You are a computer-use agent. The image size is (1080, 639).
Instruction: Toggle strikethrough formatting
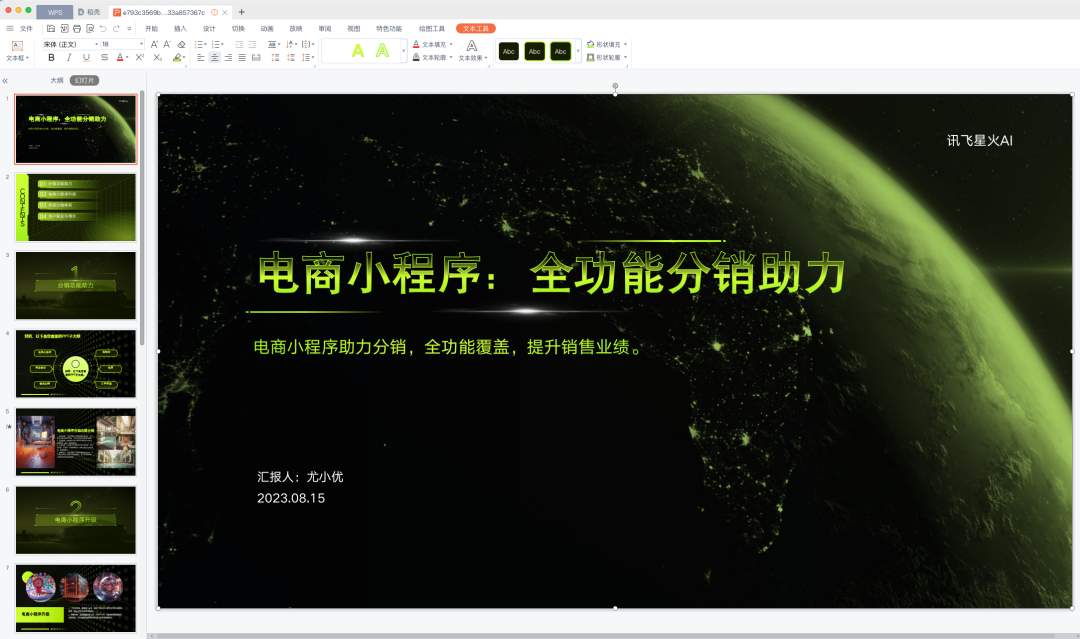coord(104,57)
